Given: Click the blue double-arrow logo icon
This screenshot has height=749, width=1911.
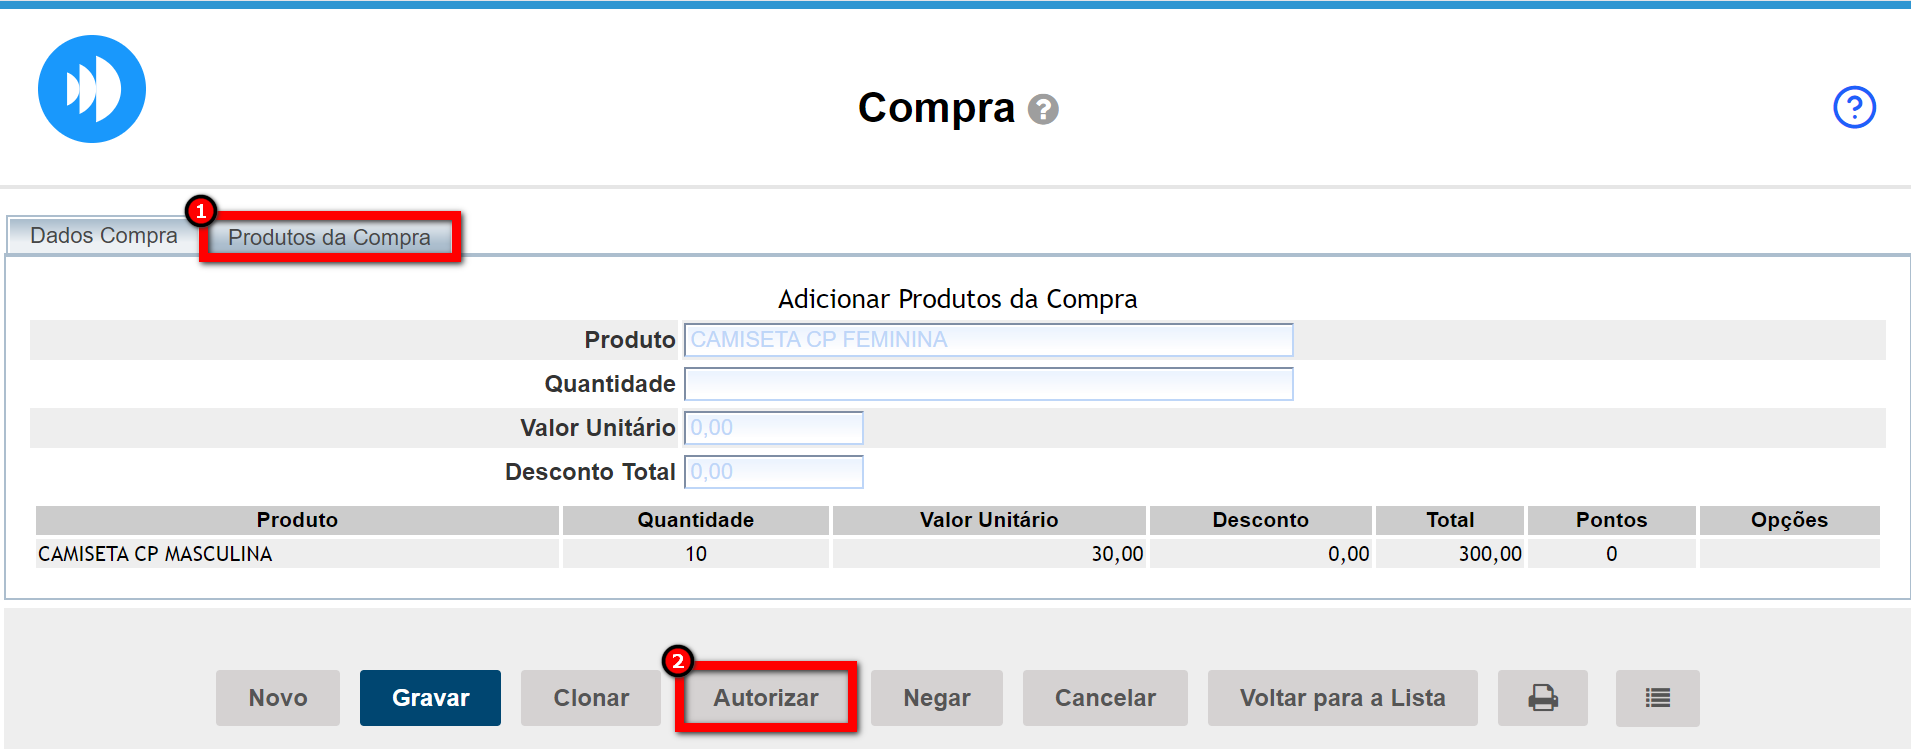Looking at the screenshot, I should [92, 89].
